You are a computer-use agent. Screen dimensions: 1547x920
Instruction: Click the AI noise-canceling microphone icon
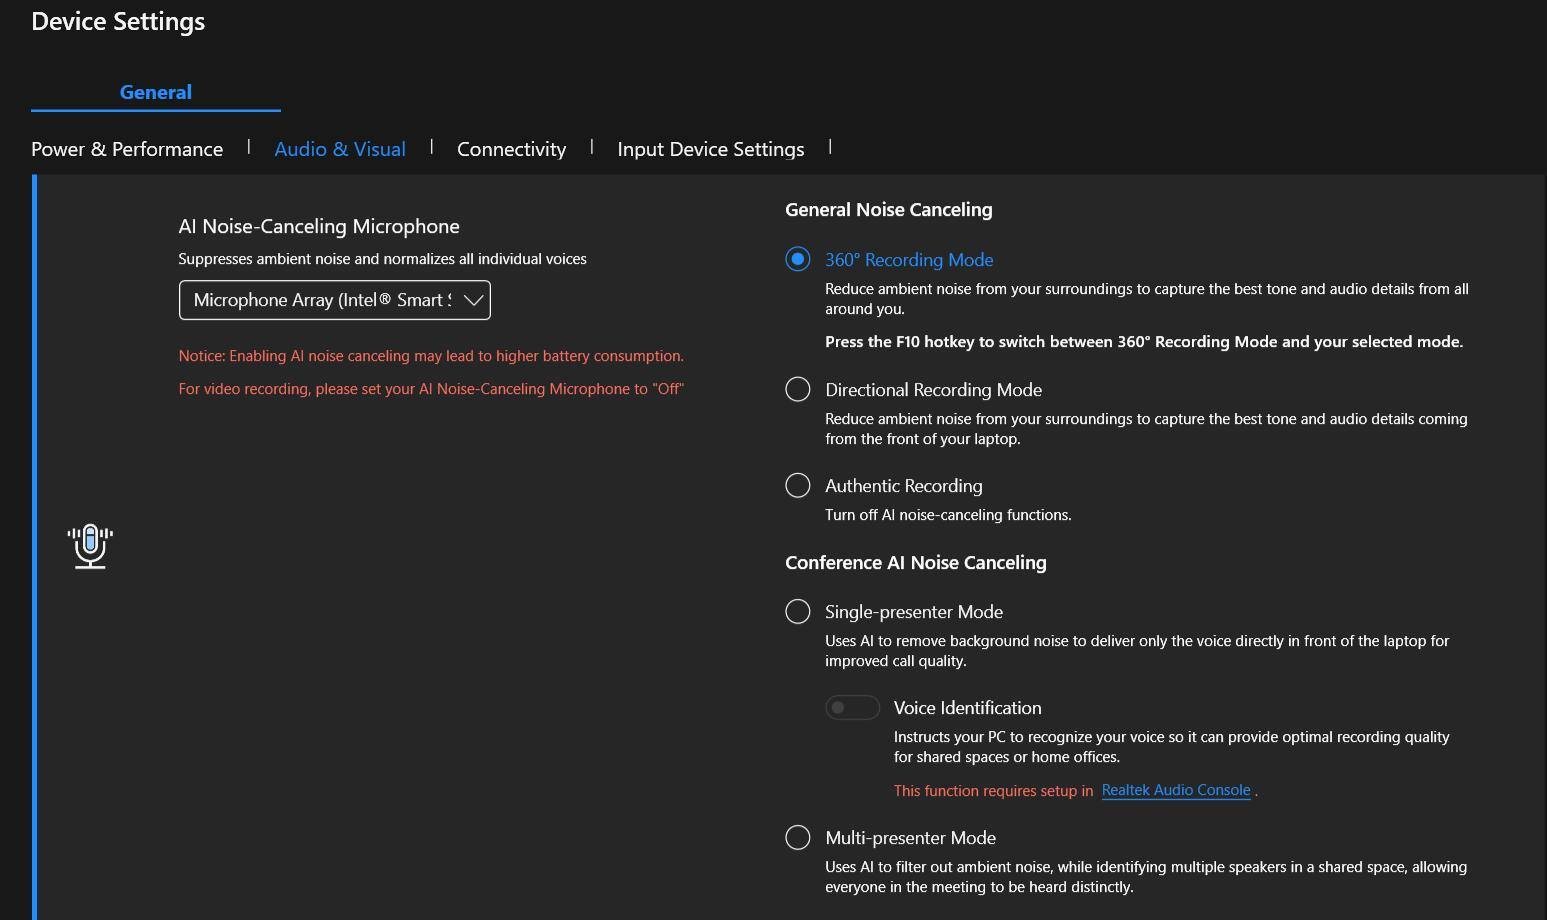coord(90,546)
